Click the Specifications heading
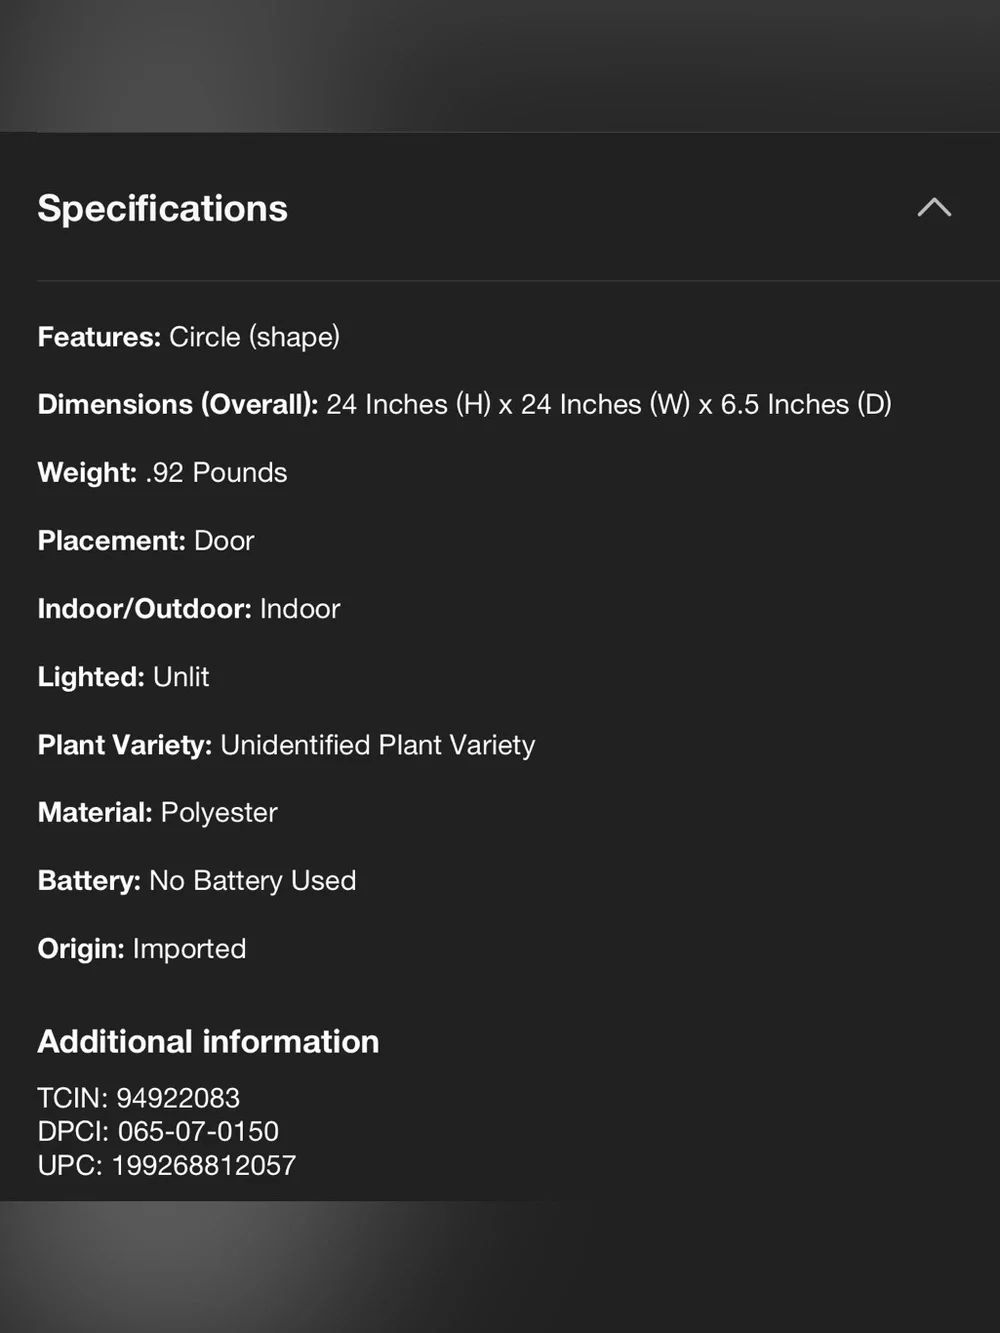The width and height of the screenshot is (1000, 1333). tap(162, 208)
